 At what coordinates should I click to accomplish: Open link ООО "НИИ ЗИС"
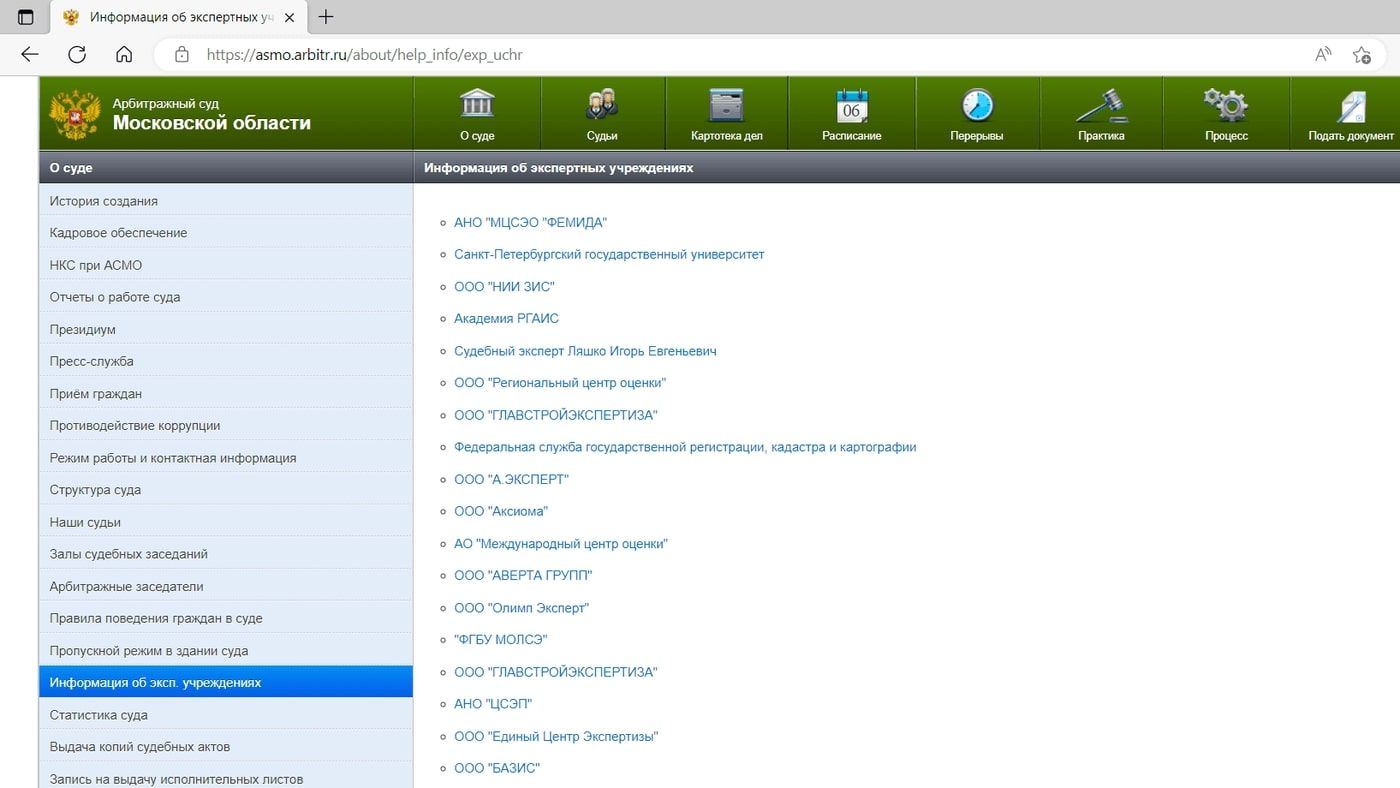[x=504, y=287]
